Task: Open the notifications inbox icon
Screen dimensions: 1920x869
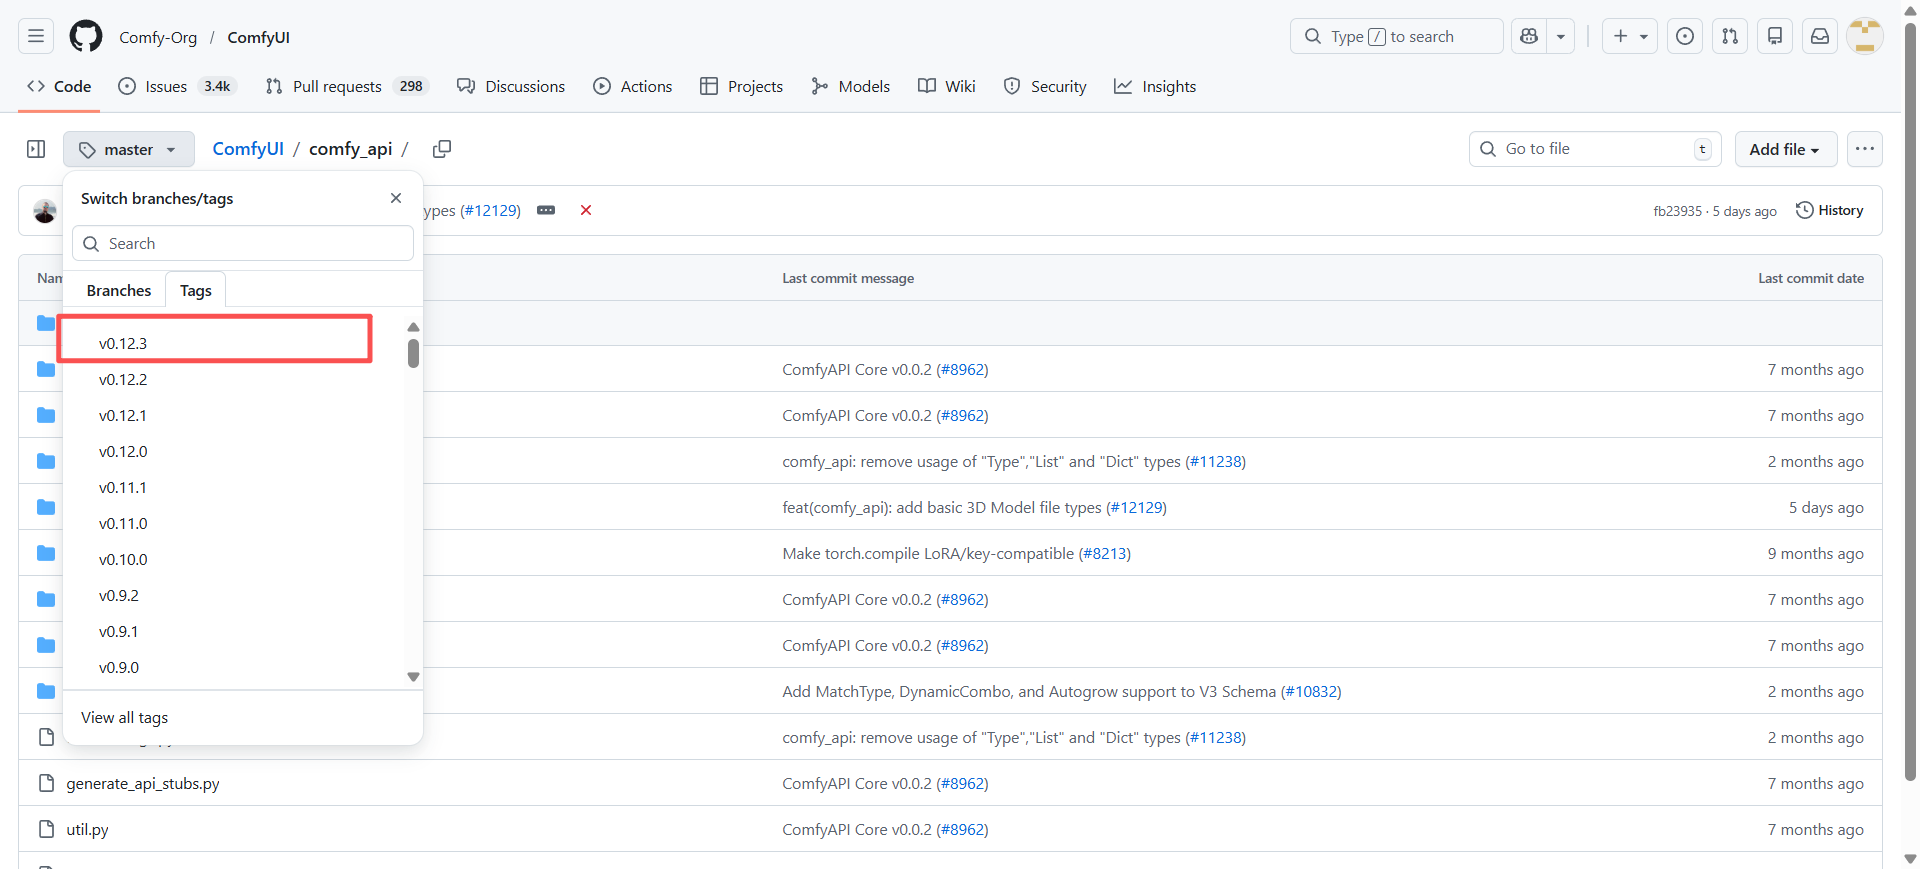Action: click(x=1820, y=37)
